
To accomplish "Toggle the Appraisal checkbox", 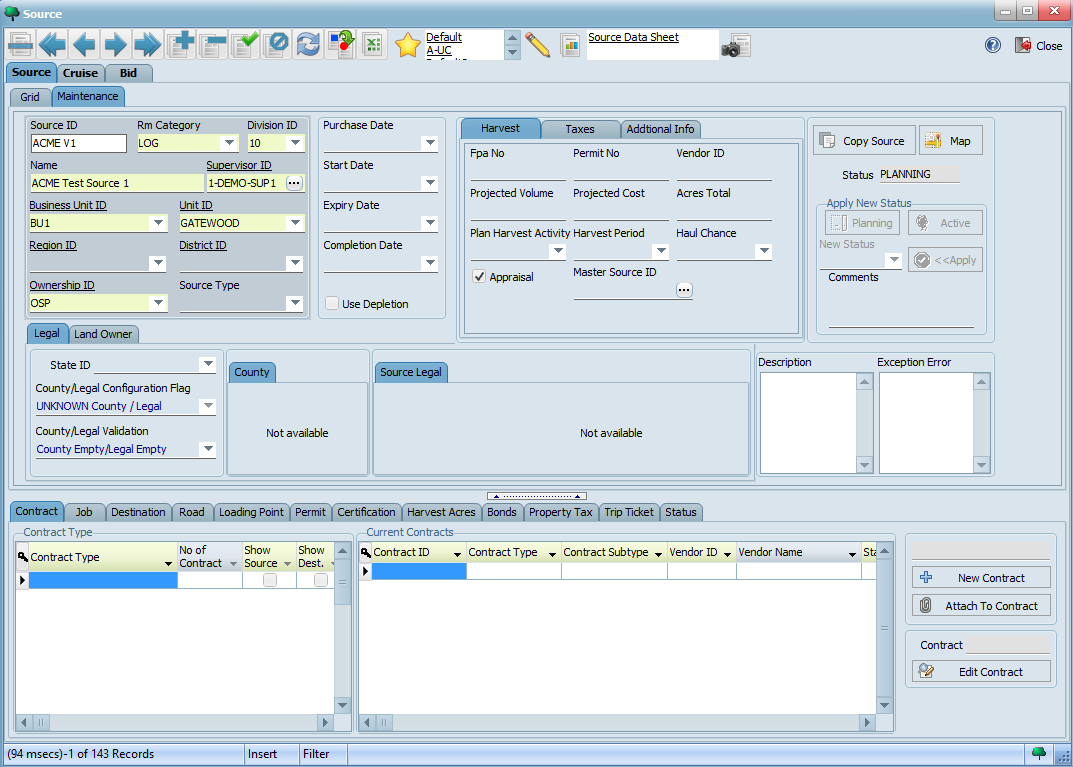I will click(x=479, y=276).
